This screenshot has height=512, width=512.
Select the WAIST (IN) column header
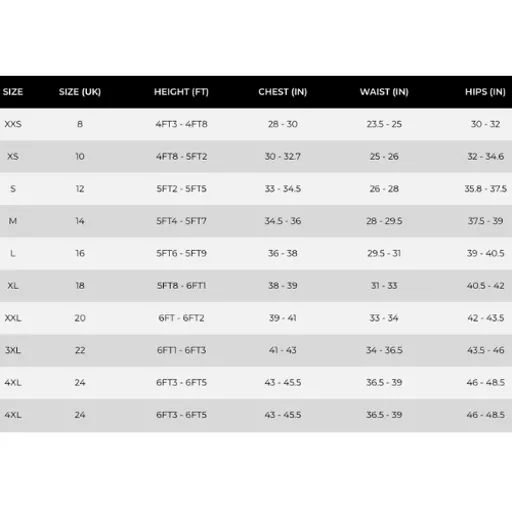(384, 92)
